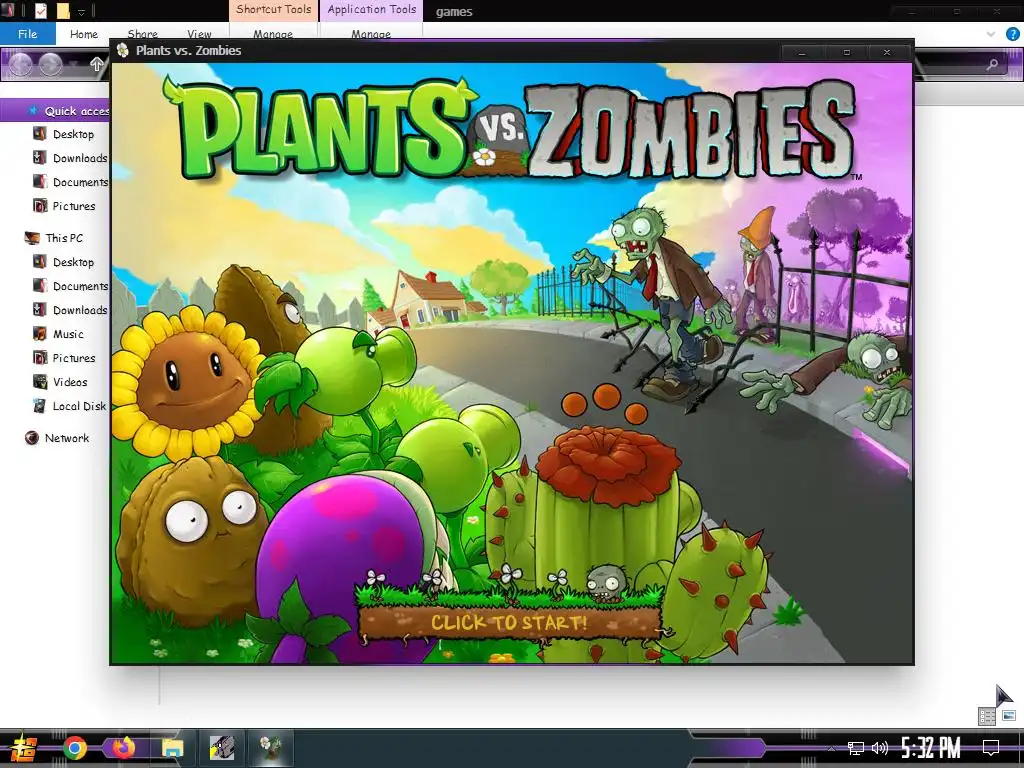Open the Music folder in sidebar

(x=58, y=334)
